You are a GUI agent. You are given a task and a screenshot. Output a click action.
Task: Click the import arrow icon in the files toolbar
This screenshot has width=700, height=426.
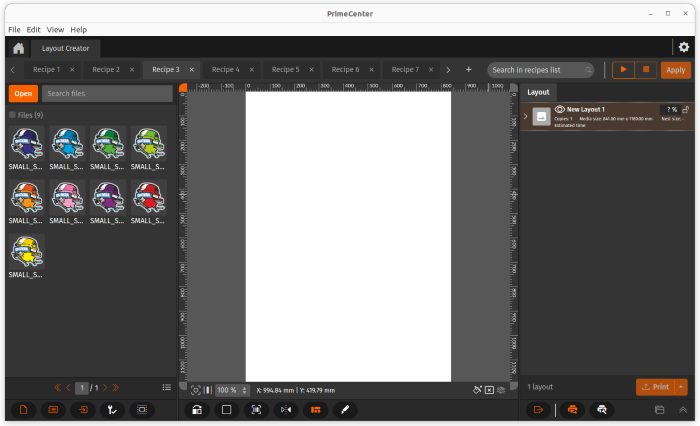[83, 410]
